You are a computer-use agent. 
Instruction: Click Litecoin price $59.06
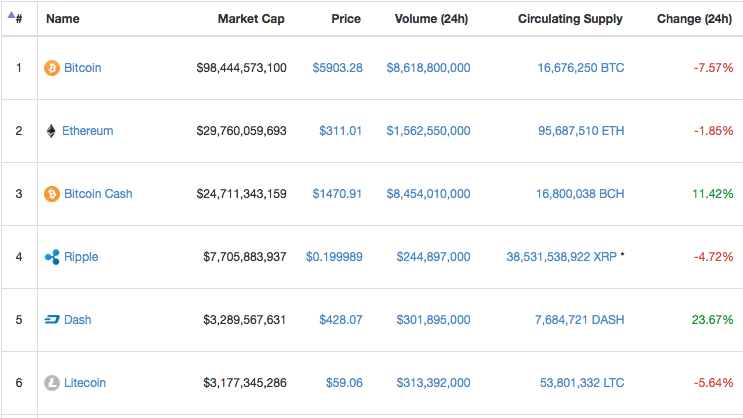(x=344, y=383)
